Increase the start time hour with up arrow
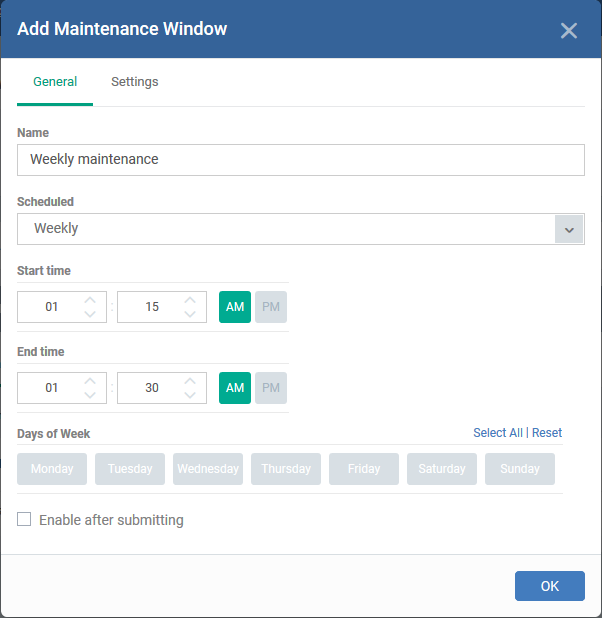The width and height of the screenshot is (602, 618). (x=90, y=300)
